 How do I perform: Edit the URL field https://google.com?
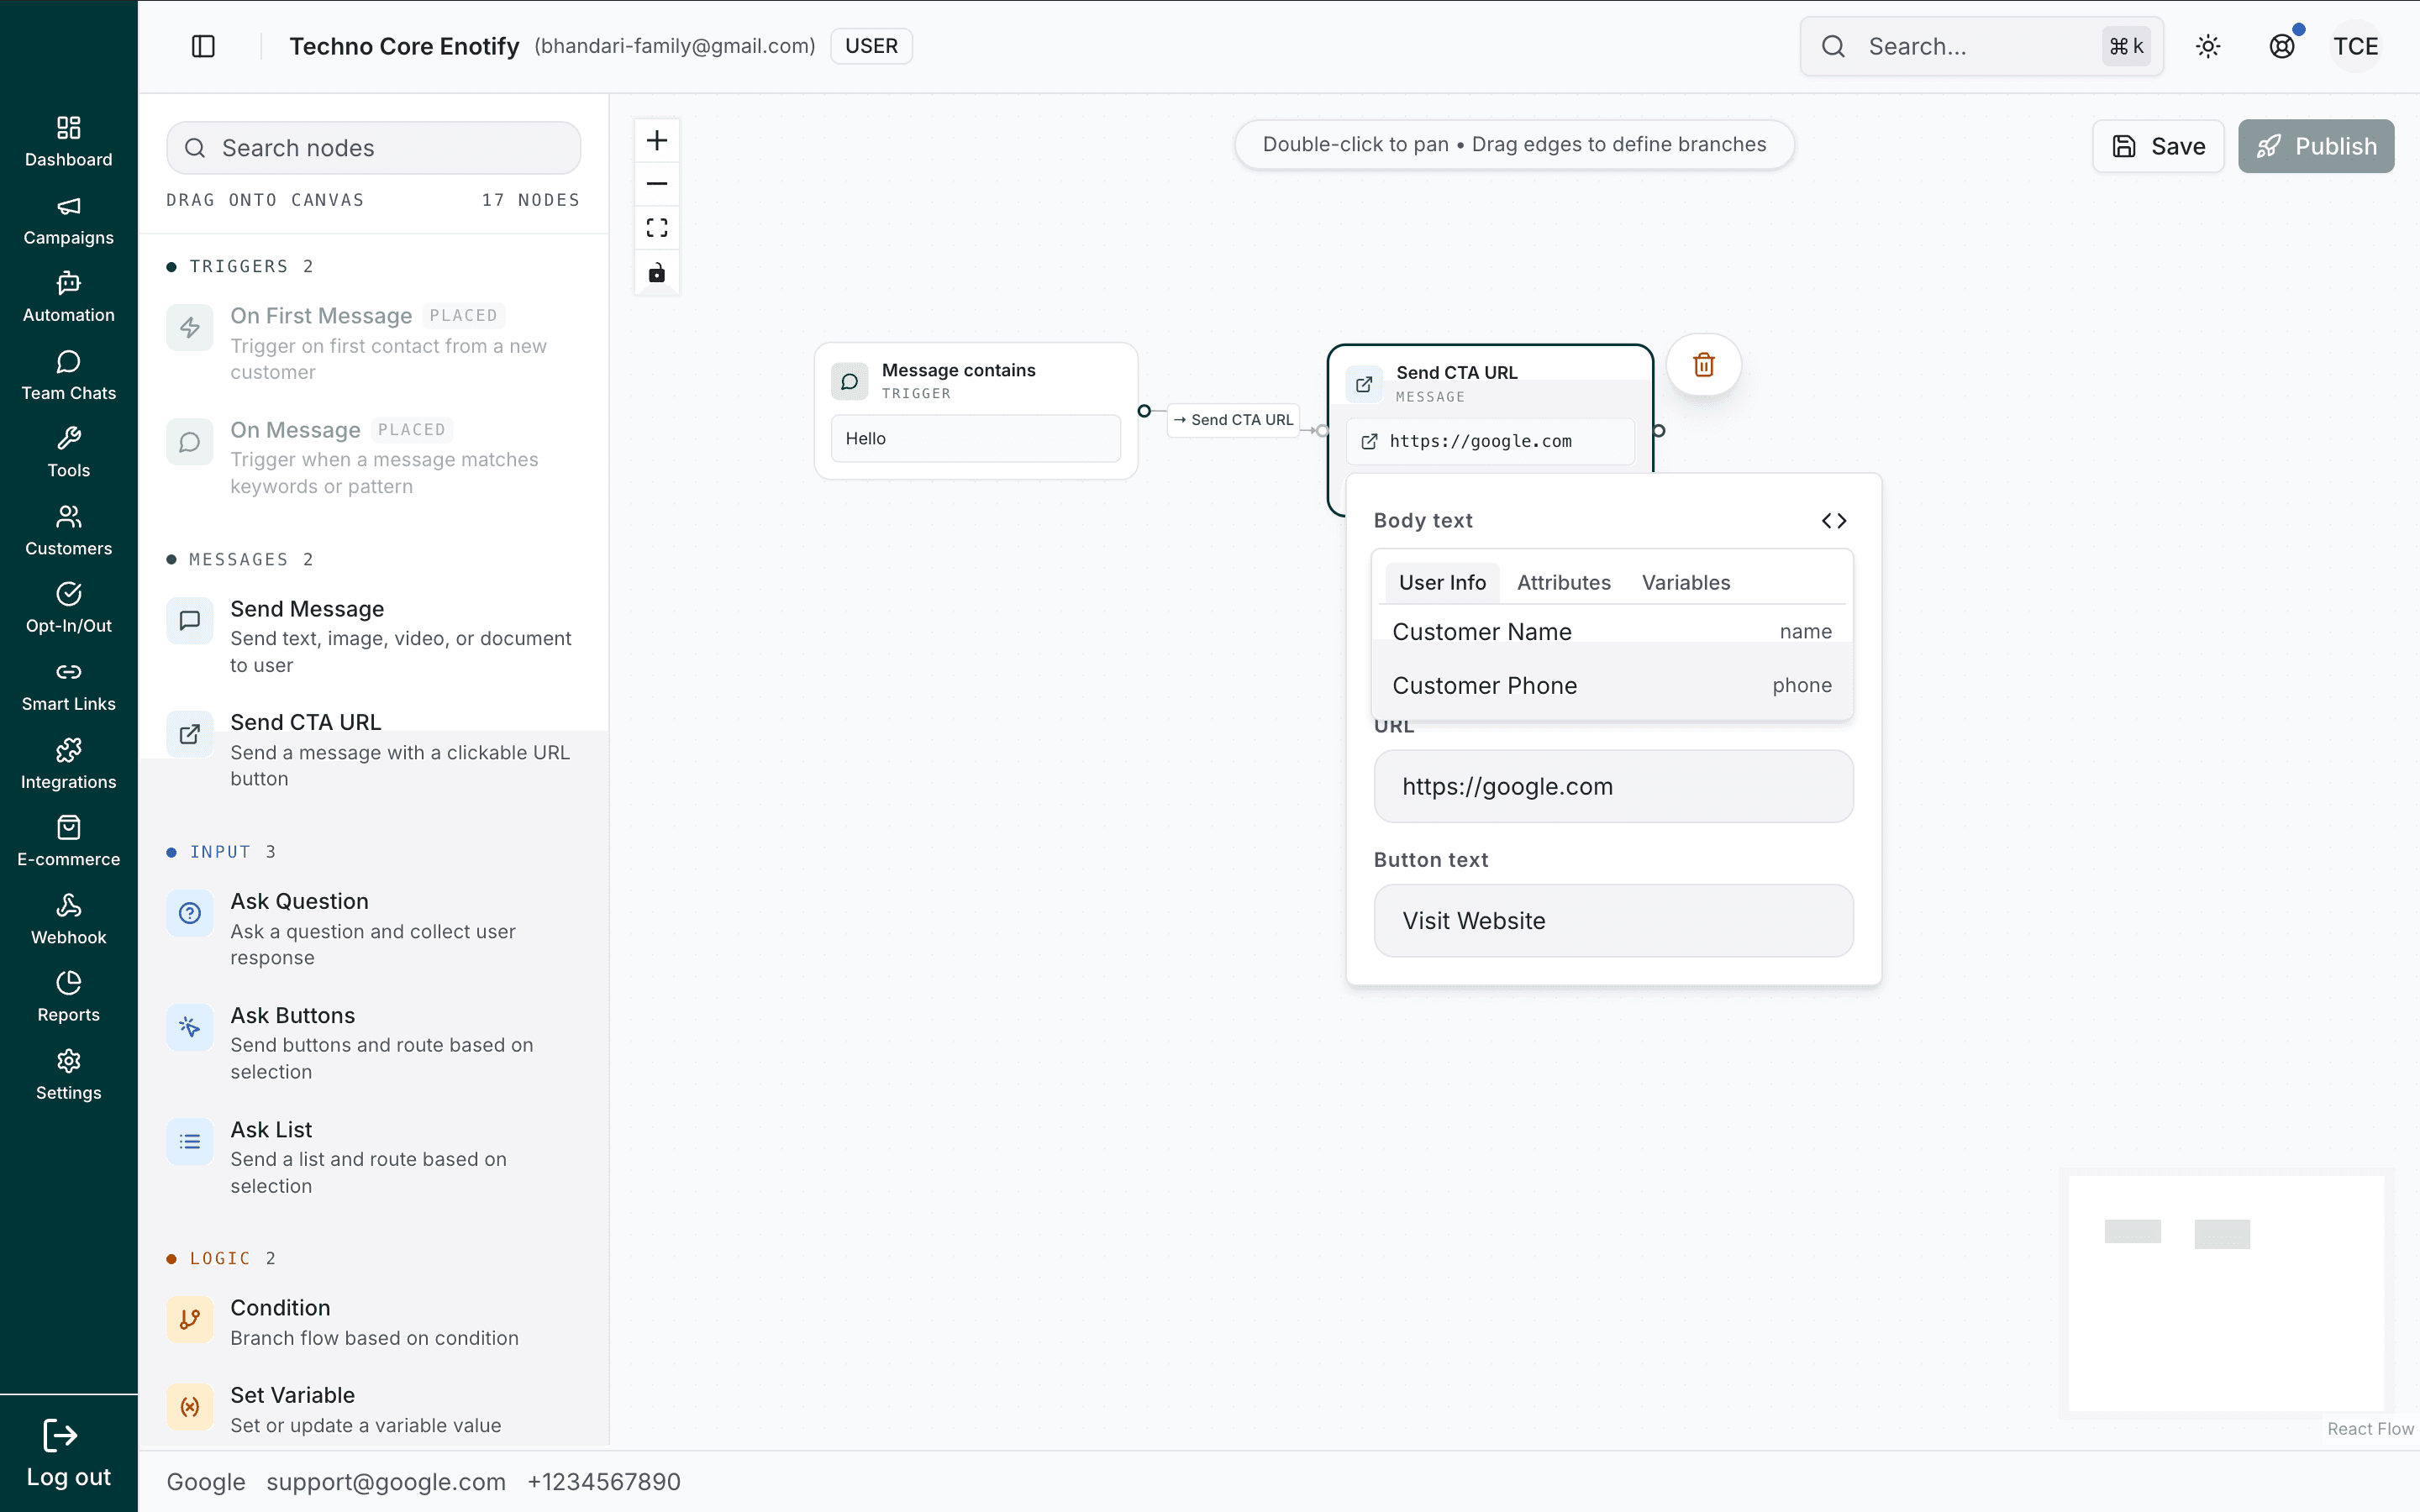1613,787
